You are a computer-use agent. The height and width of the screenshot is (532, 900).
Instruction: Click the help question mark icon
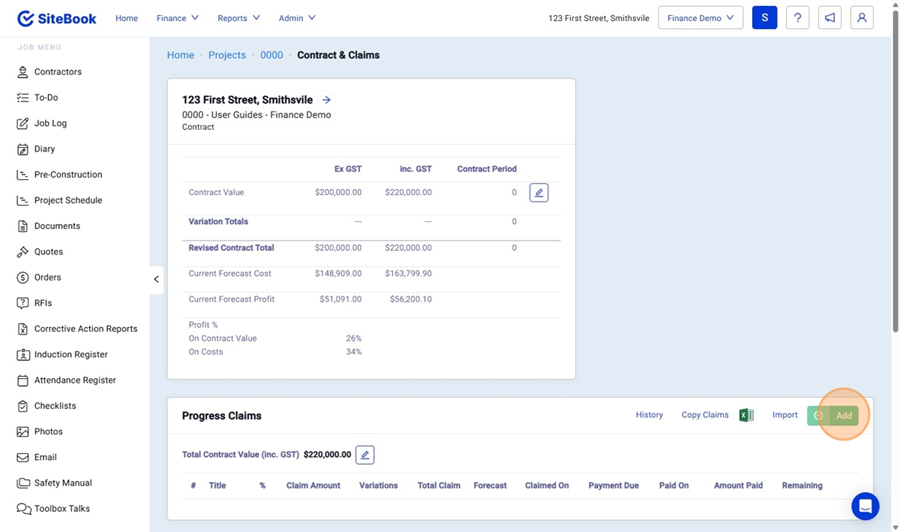pos(797,18)
